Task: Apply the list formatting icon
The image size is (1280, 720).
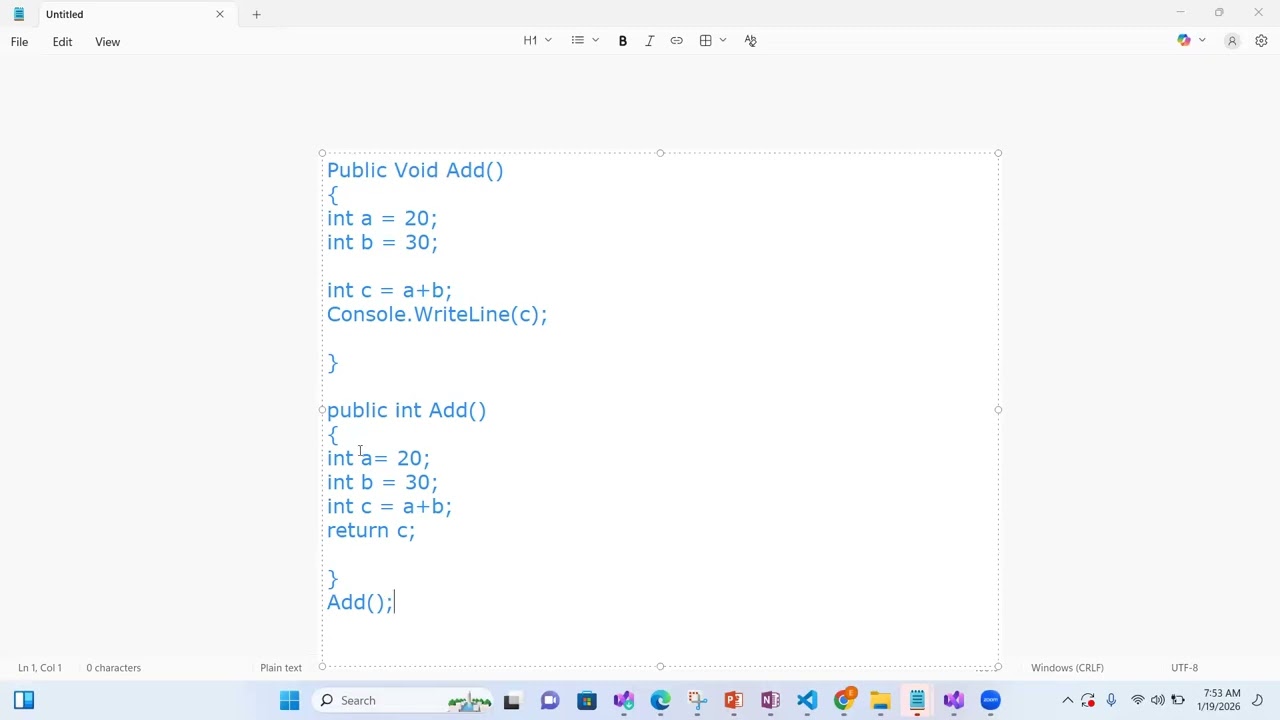Action: pyautogui.click(x=578, y=41)
